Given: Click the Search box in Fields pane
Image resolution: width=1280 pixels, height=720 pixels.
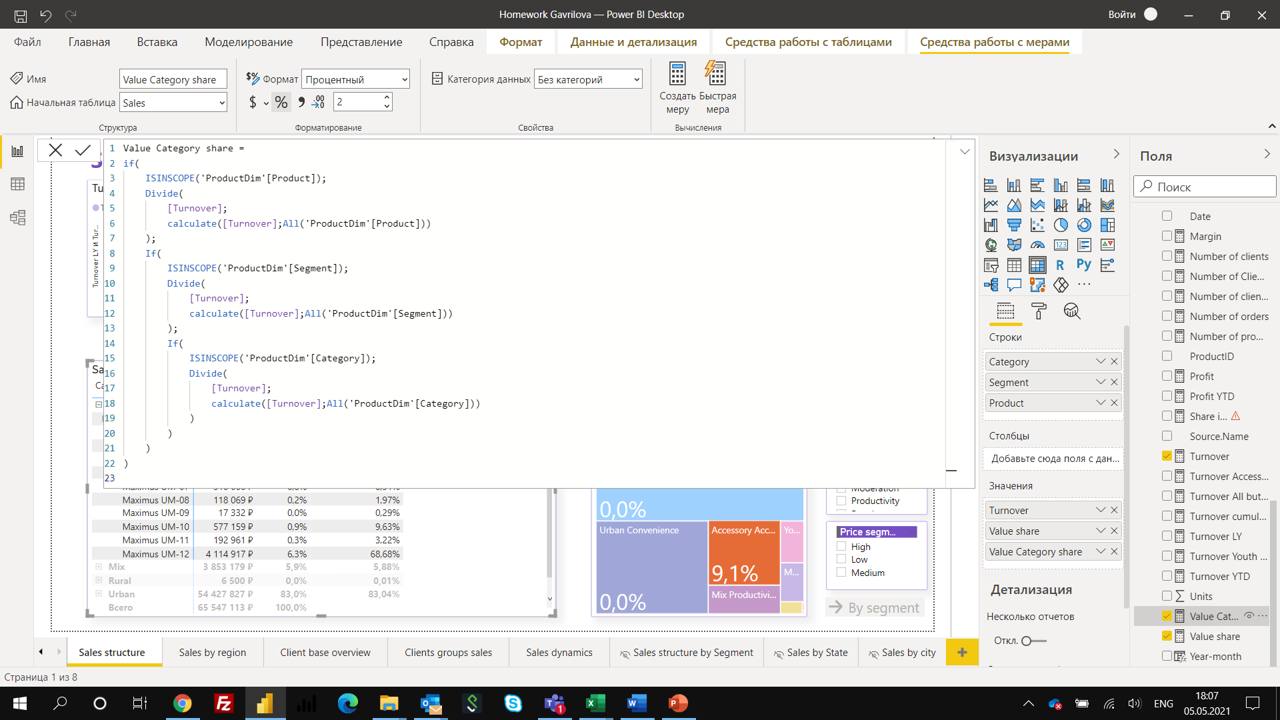Looking at the screenshot, I should point(1205,186).
